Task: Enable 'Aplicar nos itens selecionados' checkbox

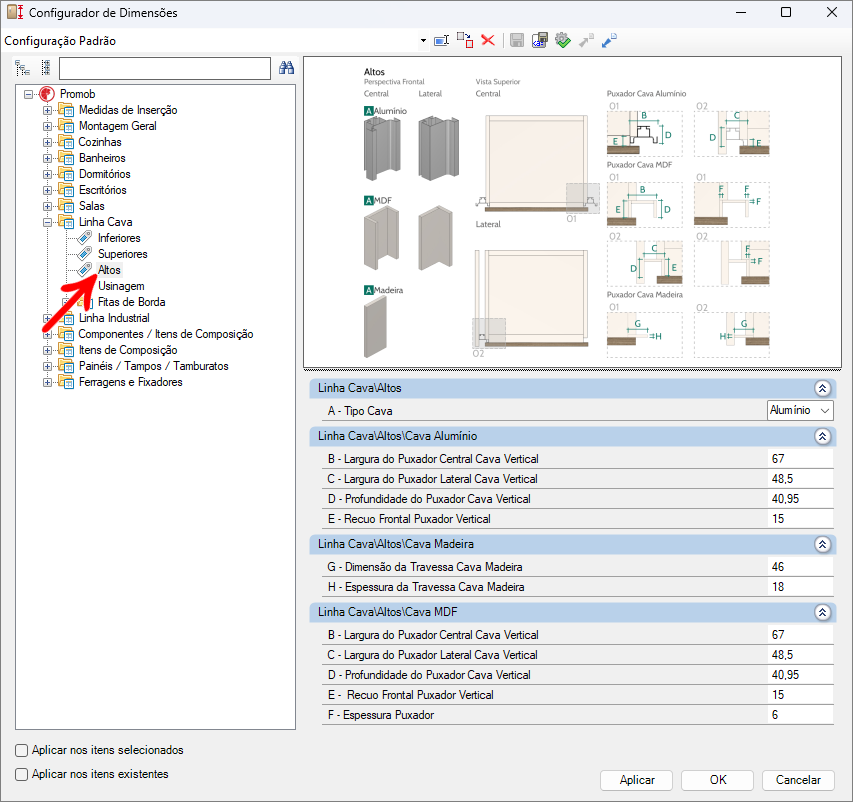Action: tap(22, 750)
